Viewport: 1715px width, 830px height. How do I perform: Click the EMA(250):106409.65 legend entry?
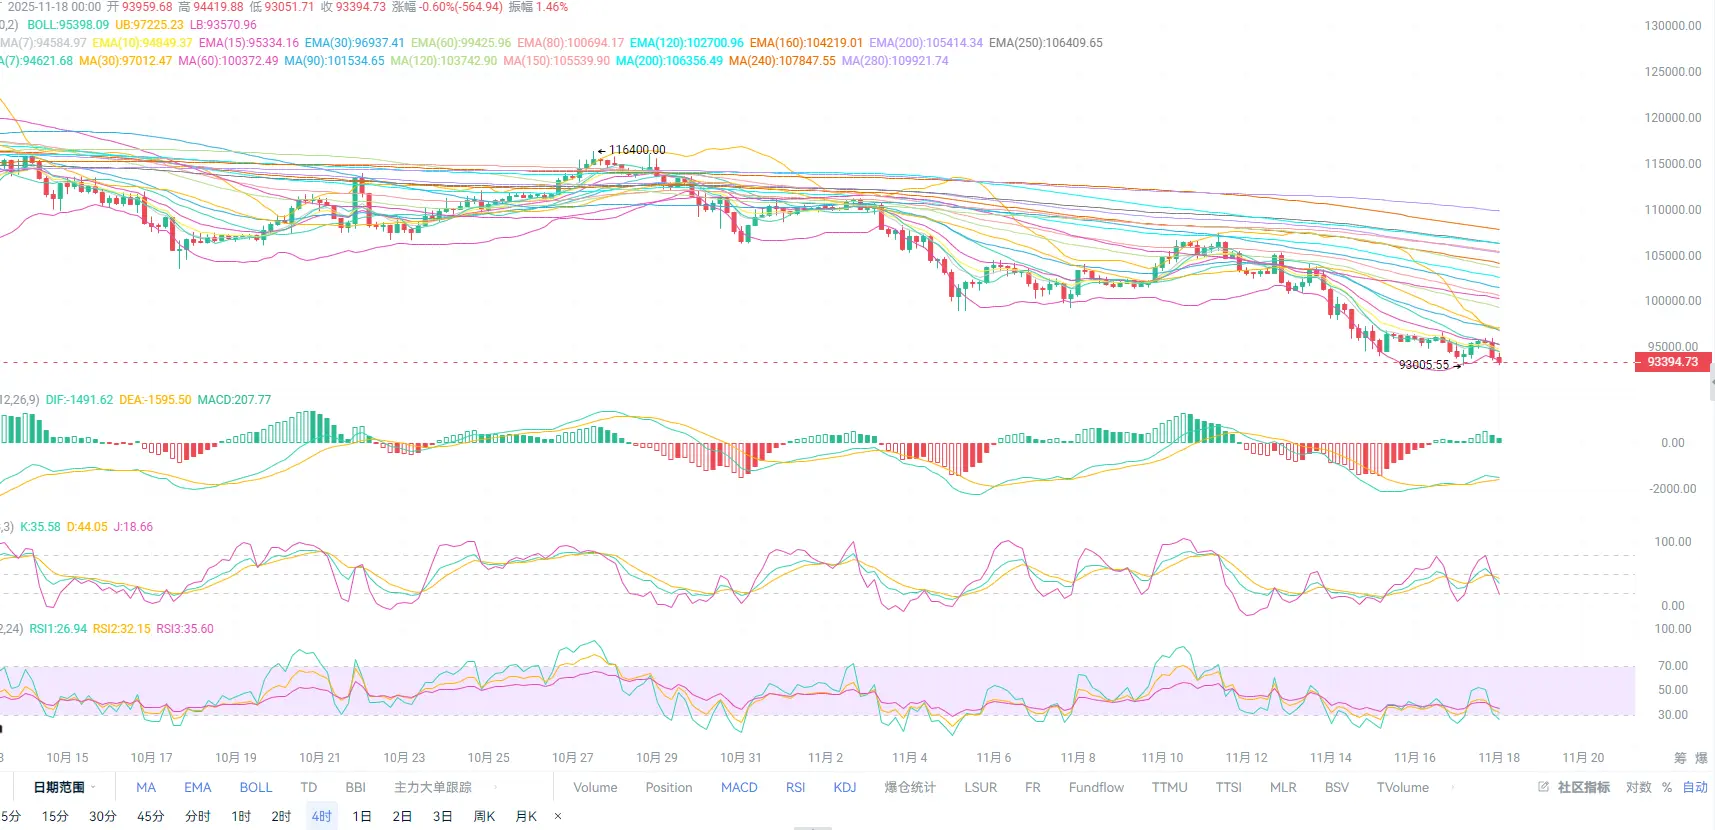1046,43
